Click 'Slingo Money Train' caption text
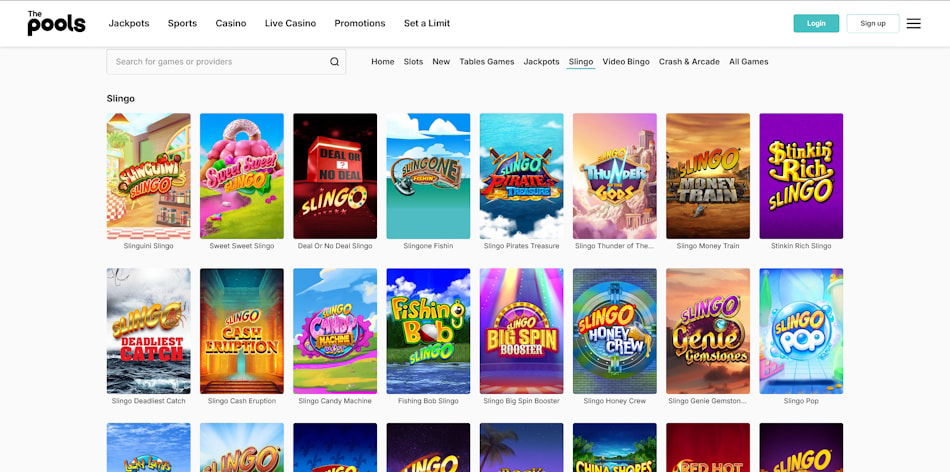 point(708,246)
